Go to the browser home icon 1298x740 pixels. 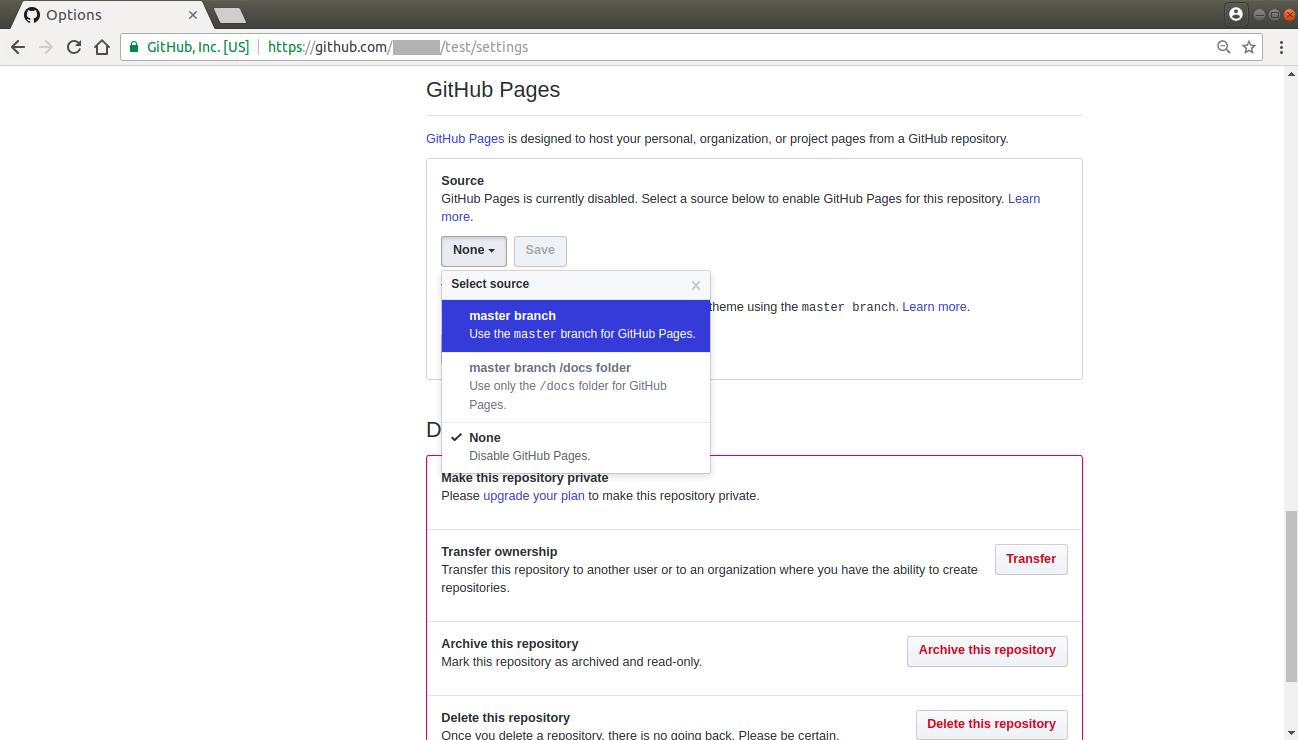[x=101, y=47]
